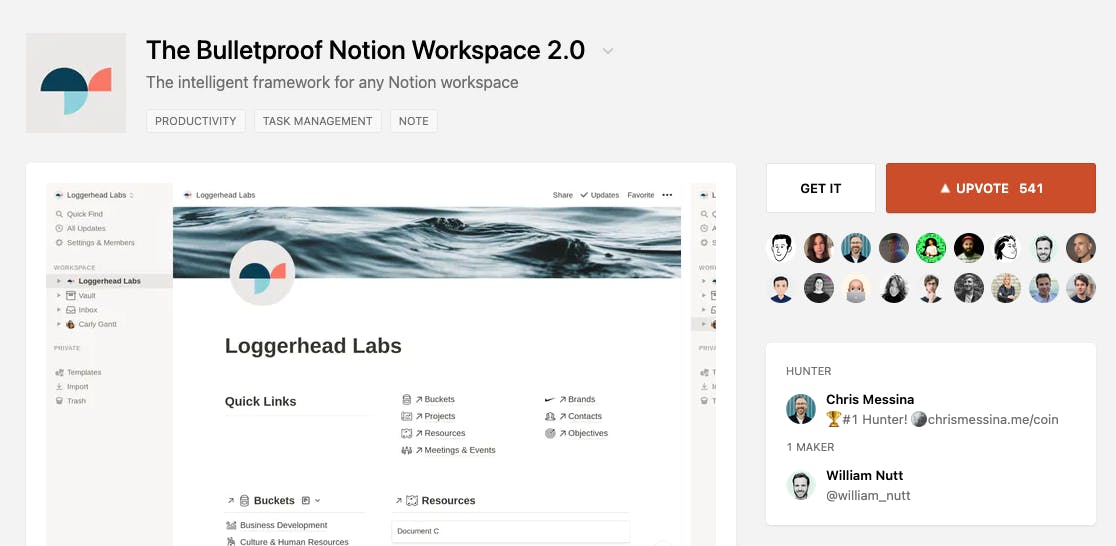Open the Document C resource card

click(x=510, y=531)
